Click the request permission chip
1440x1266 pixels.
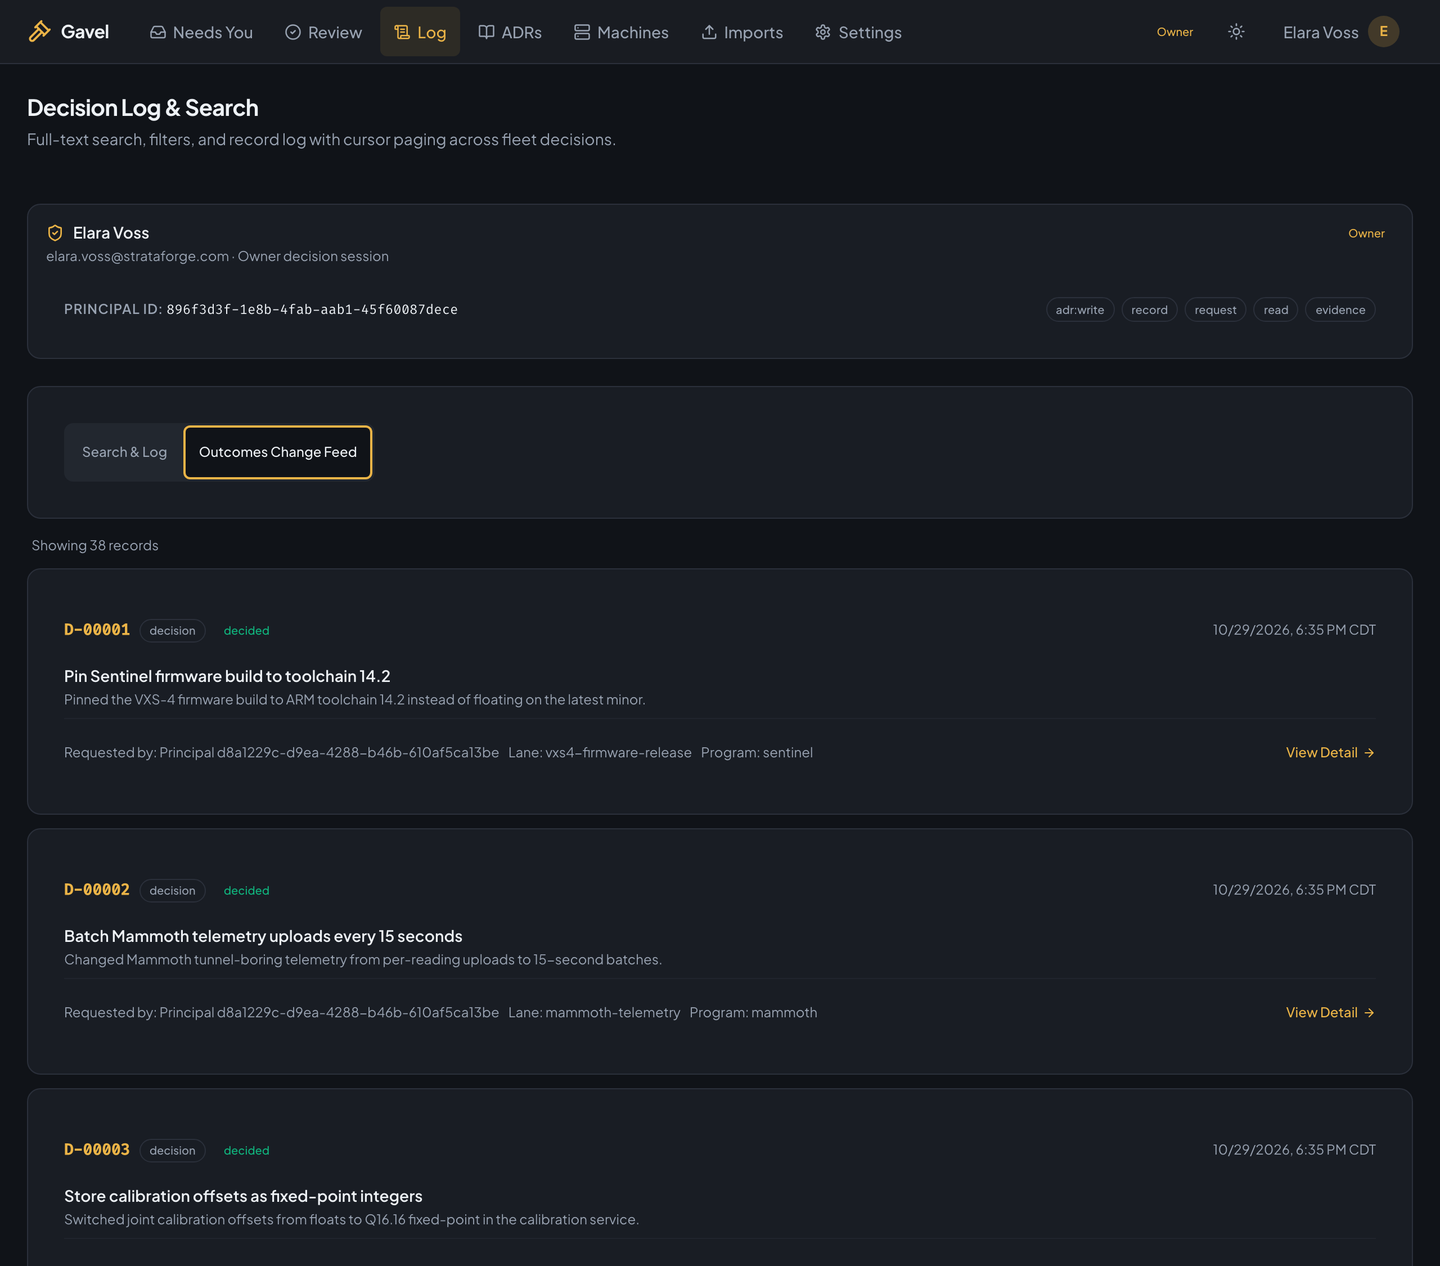pyautogui.click(x=1215, y=310)
